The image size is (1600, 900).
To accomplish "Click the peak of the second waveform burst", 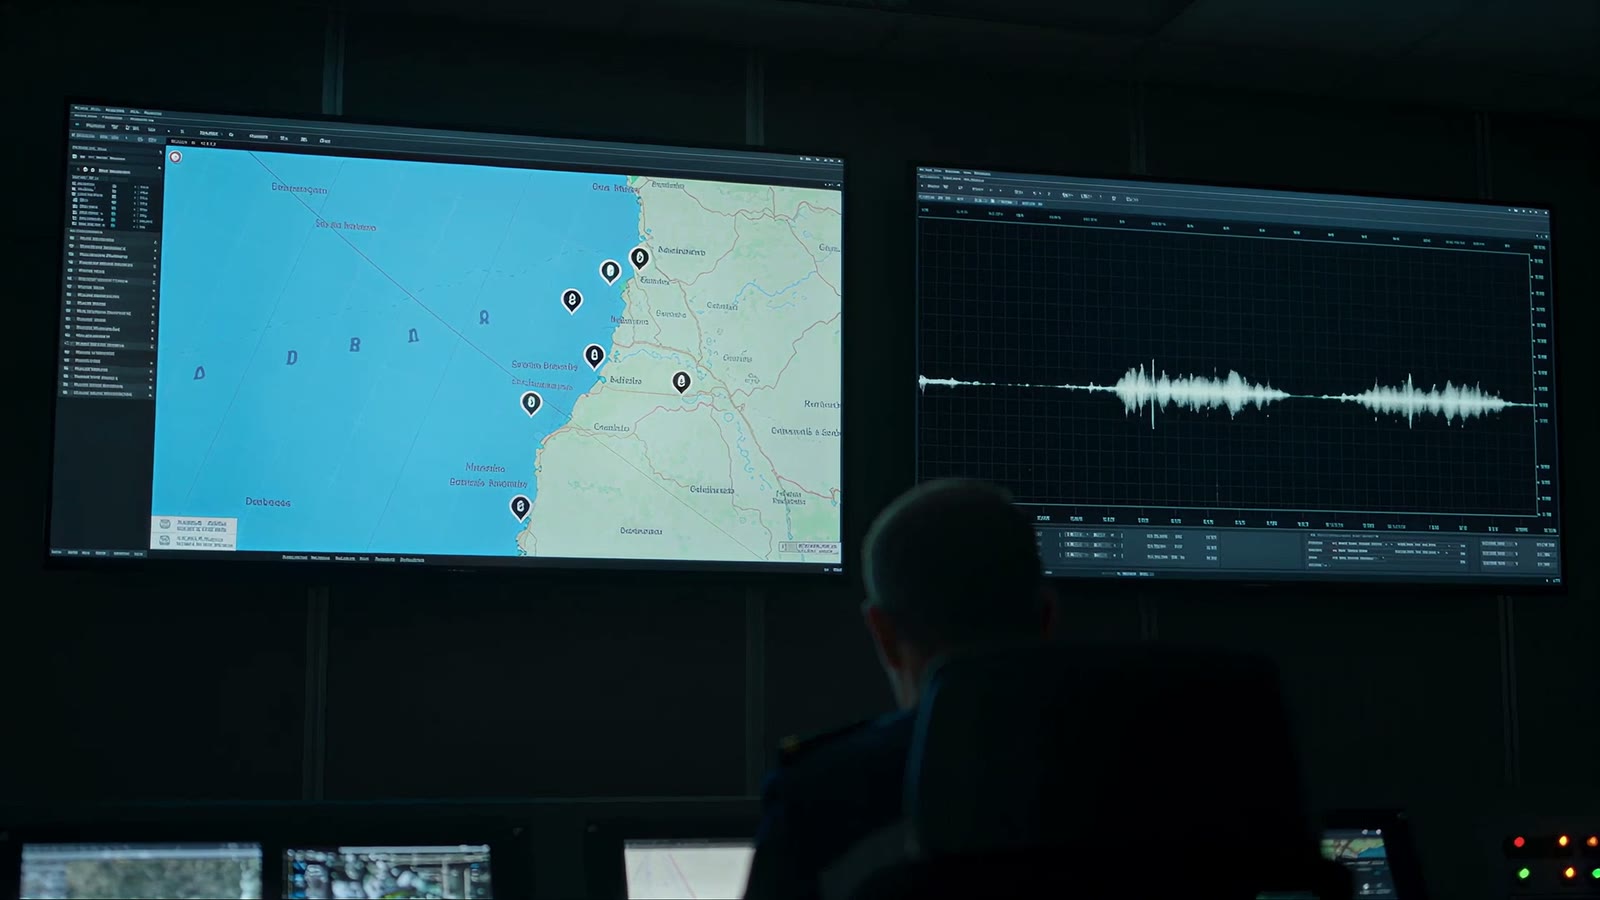I will pos(1410,400).
